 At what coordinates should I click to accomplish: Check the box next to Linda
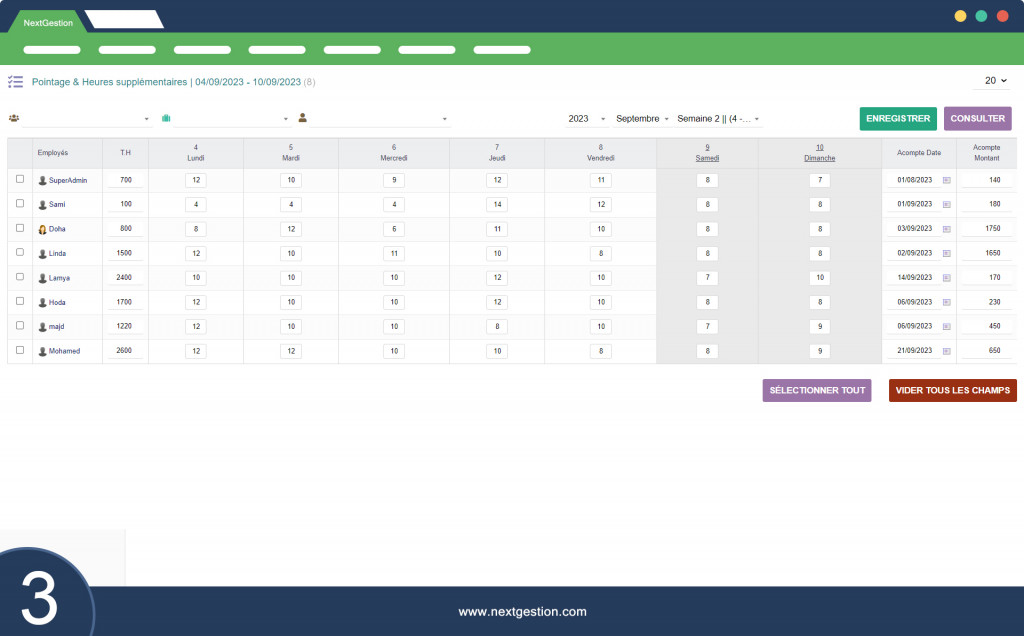click(x=20, y=252)
